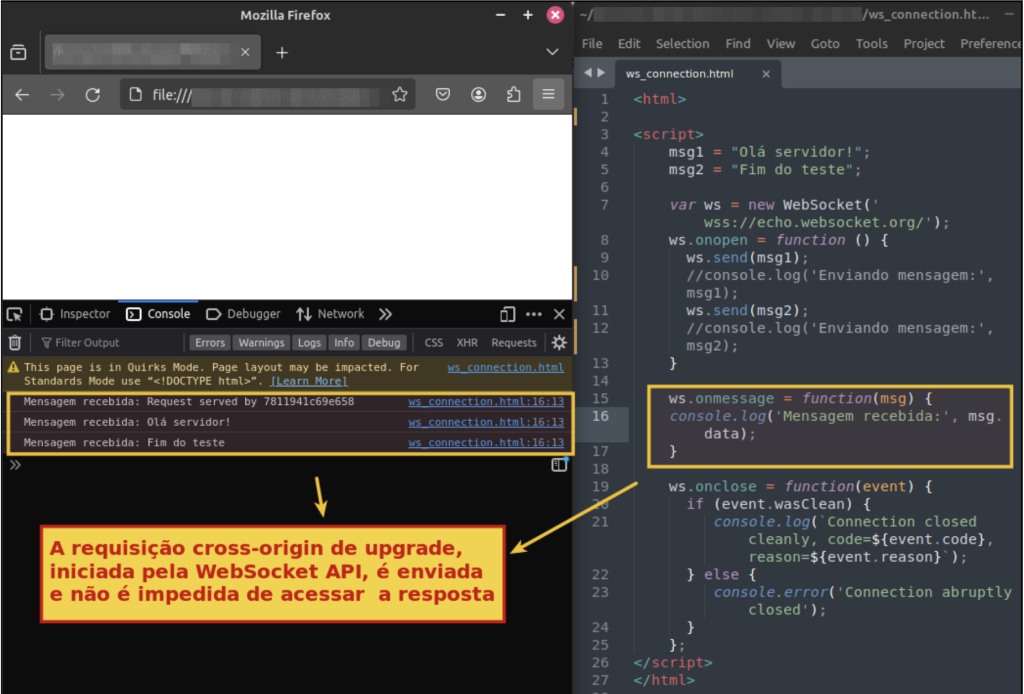Bookmark this page with the star icon
Image resolution: width=1024 pixels, height=694 pixels.
coord(400,95)
